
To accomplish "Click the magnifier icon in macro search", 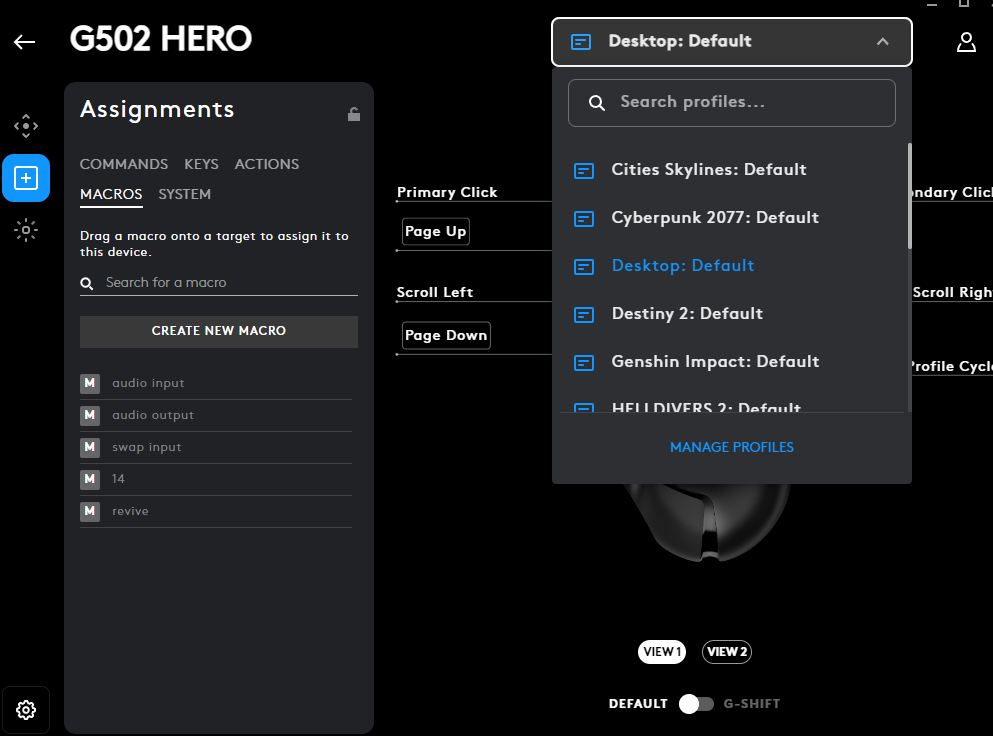I will tap(87, 283).
